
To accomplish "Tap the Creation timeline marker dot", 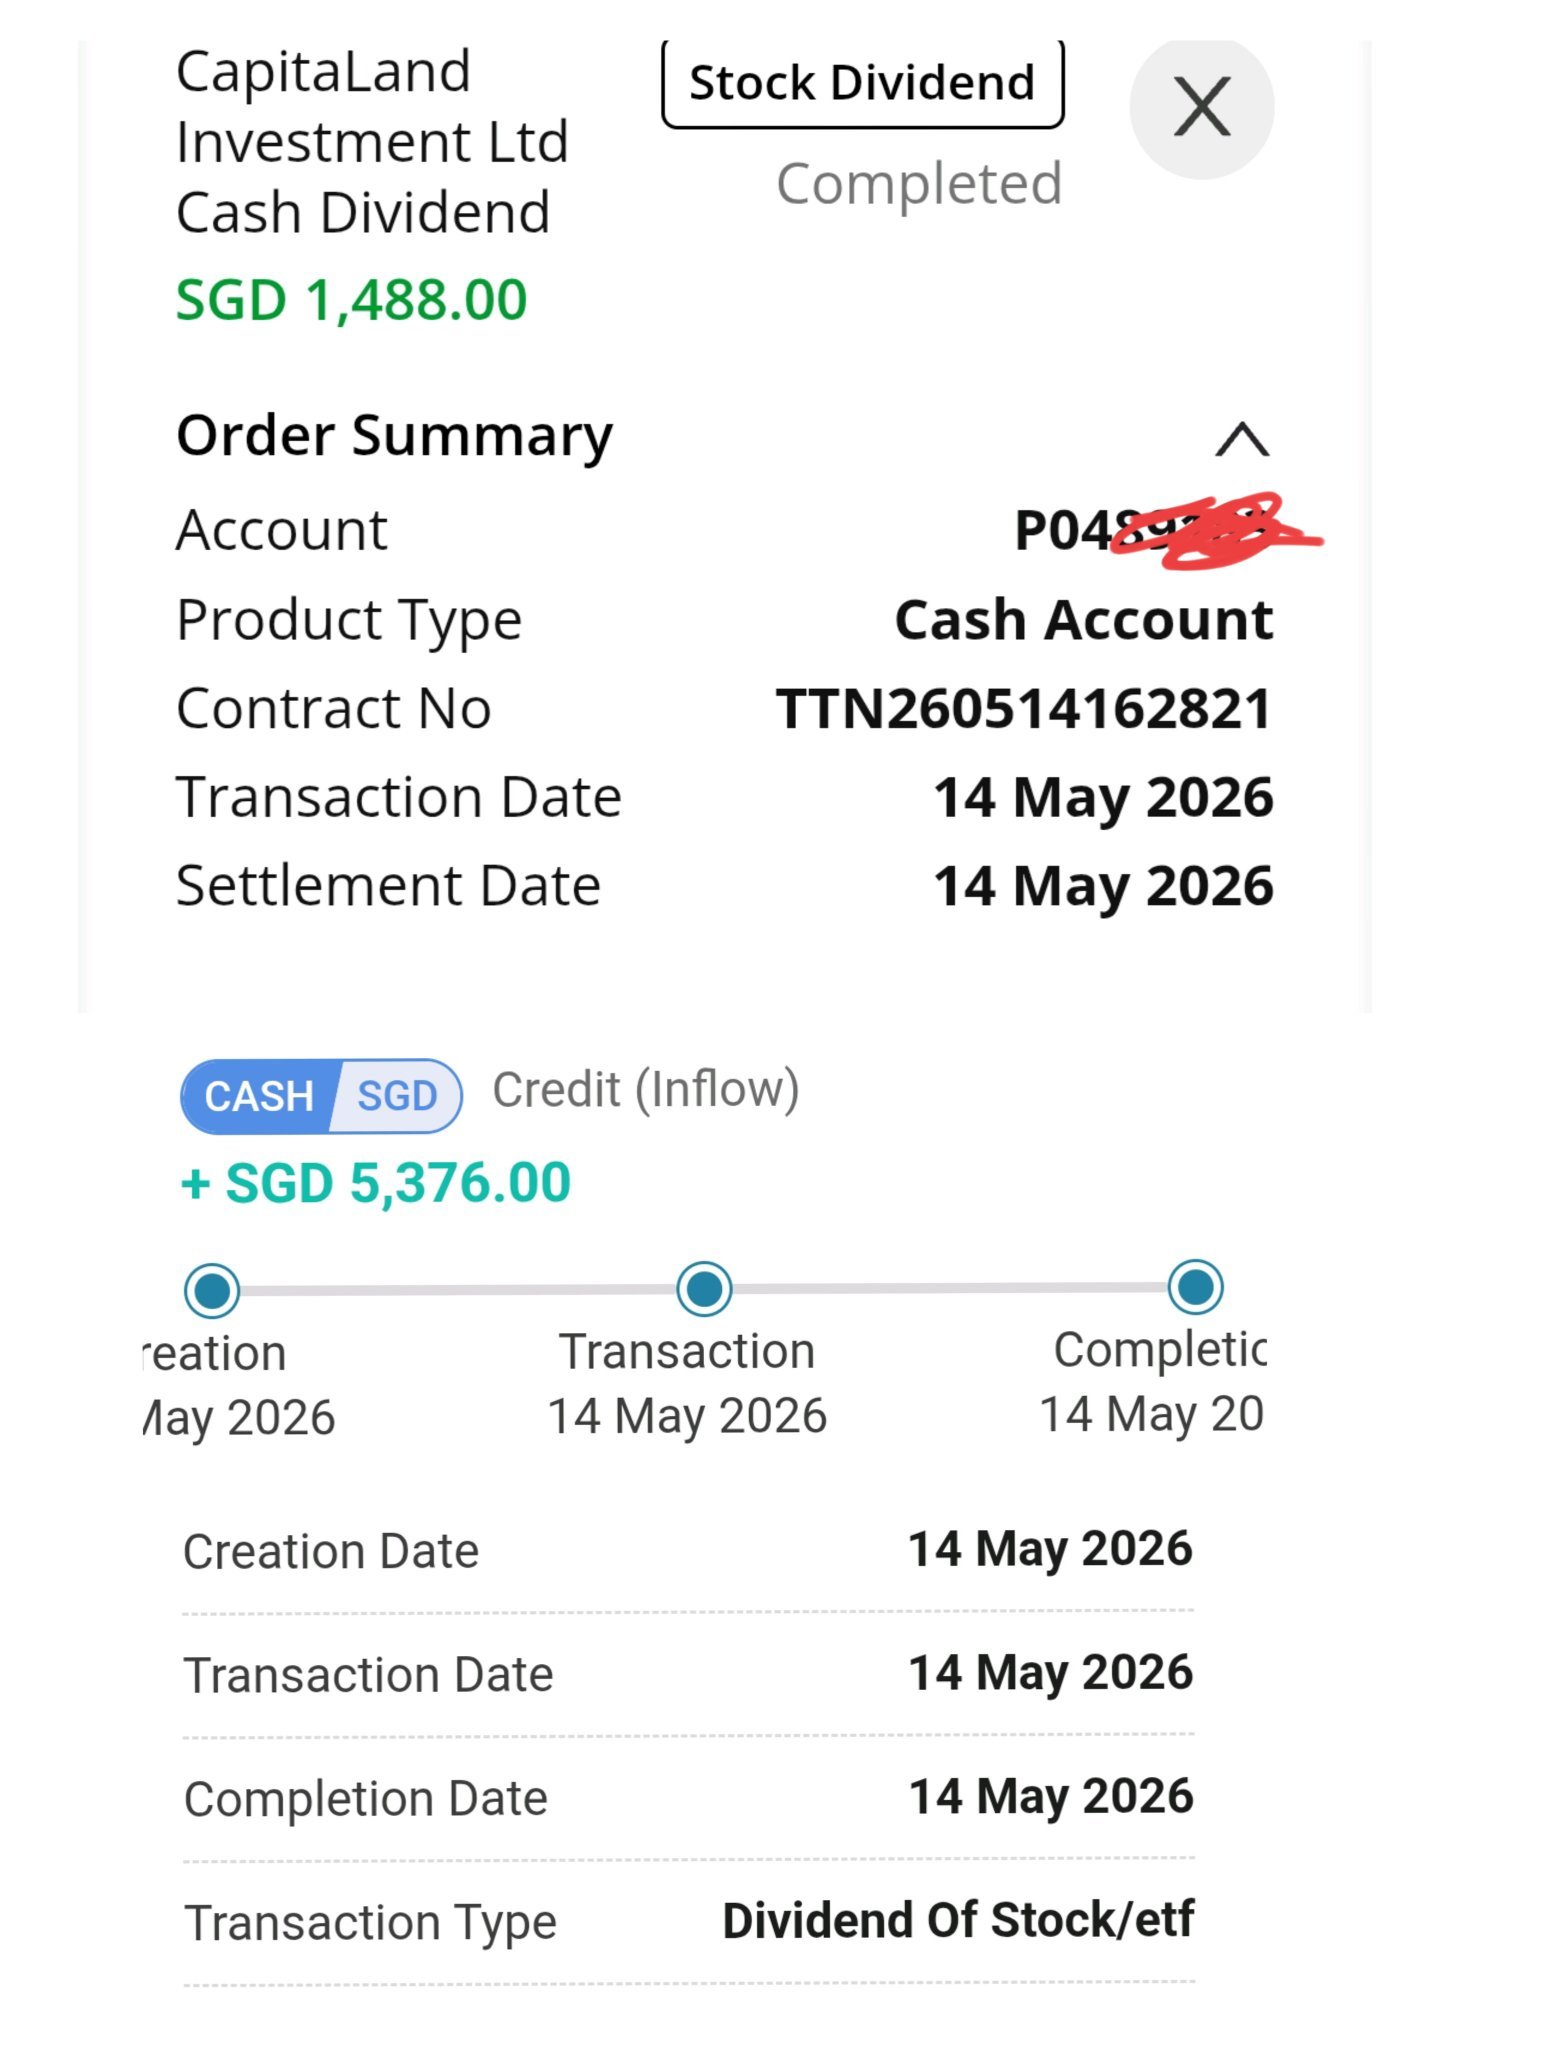I will [212, 1290].
